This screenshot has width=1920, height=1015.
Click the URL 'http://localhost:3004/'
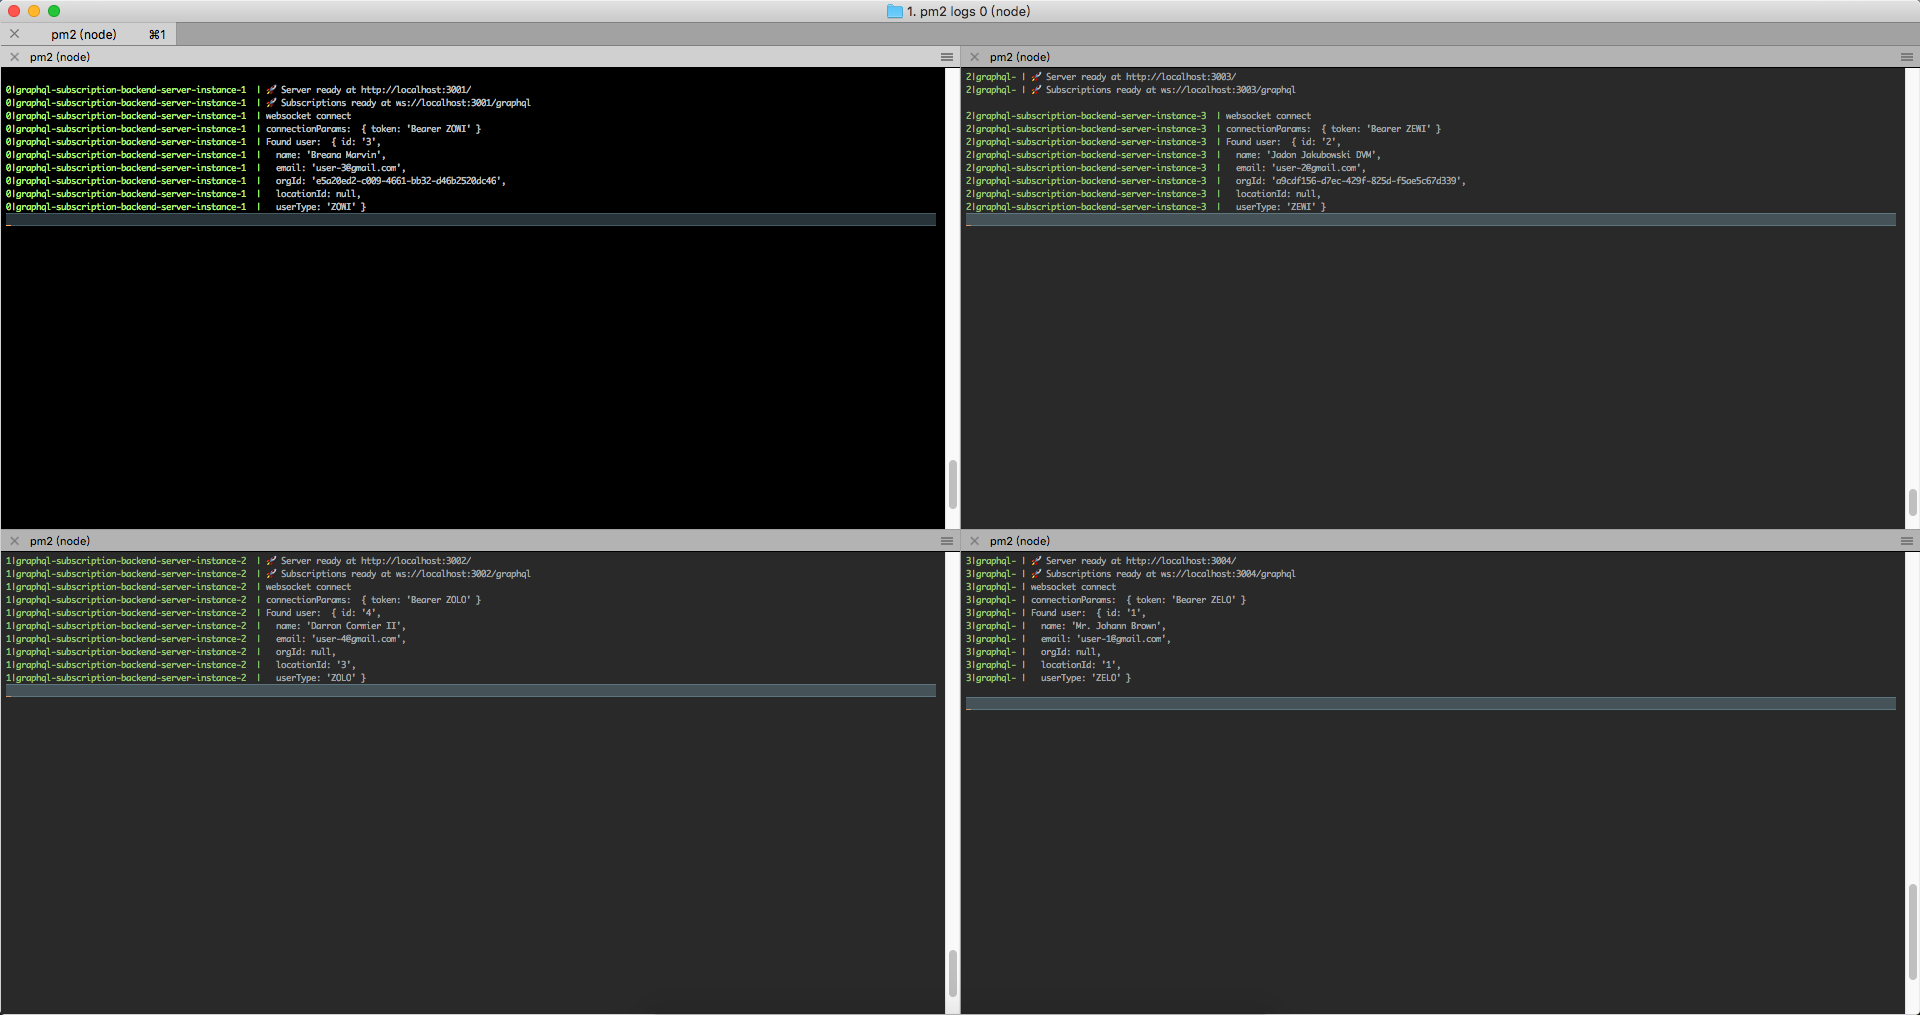[x=1181, y=561]
